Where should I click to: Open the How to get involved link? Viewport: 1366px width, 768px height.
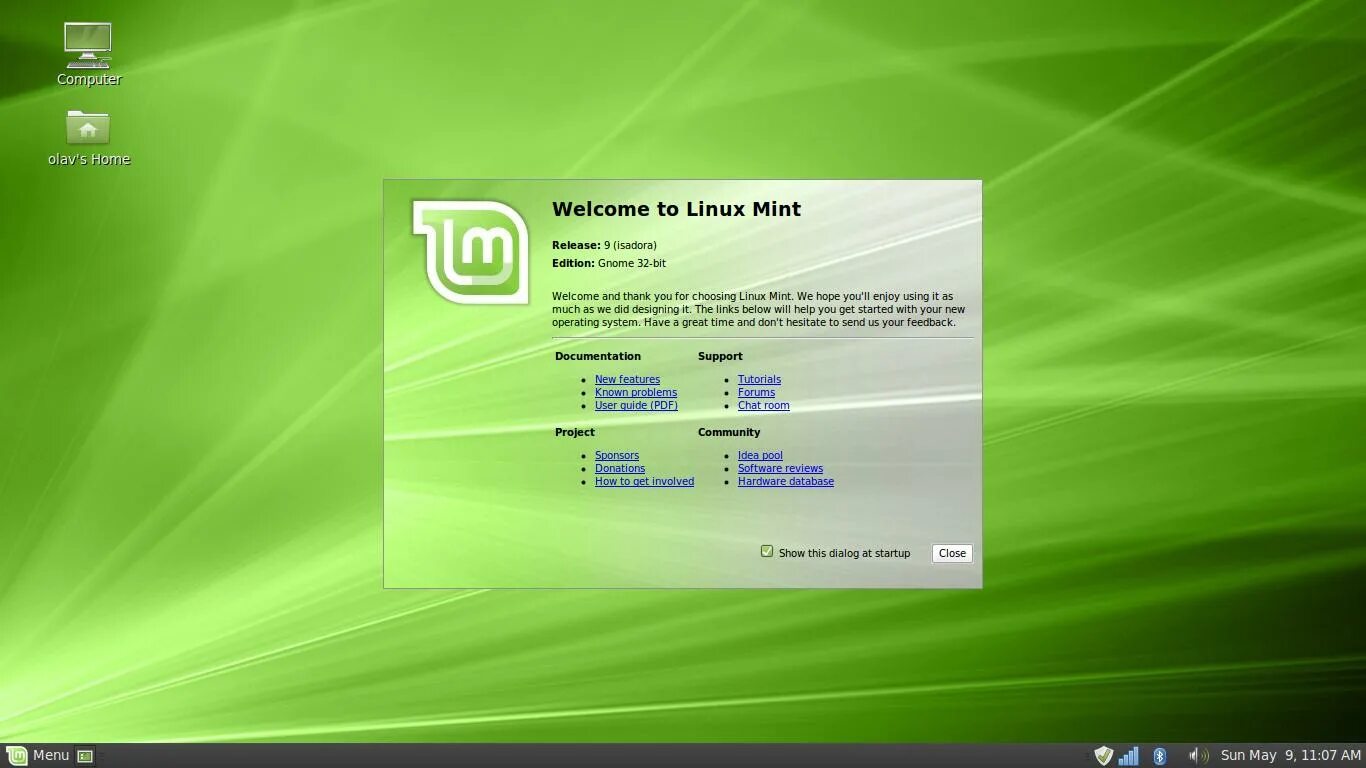pyautogui.click(x=644, y=481)
